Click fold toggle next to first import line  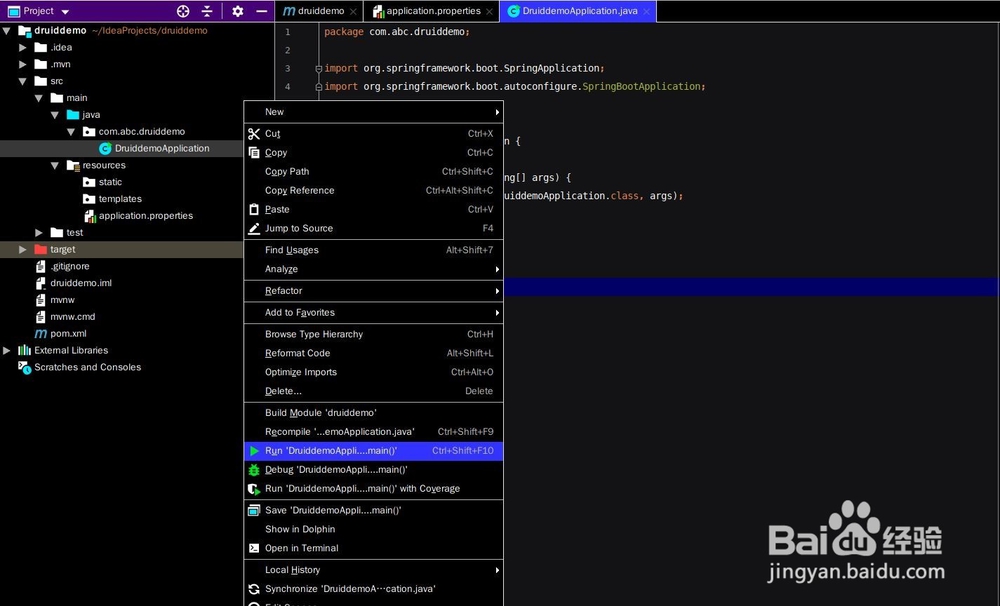tap(318, 68)
